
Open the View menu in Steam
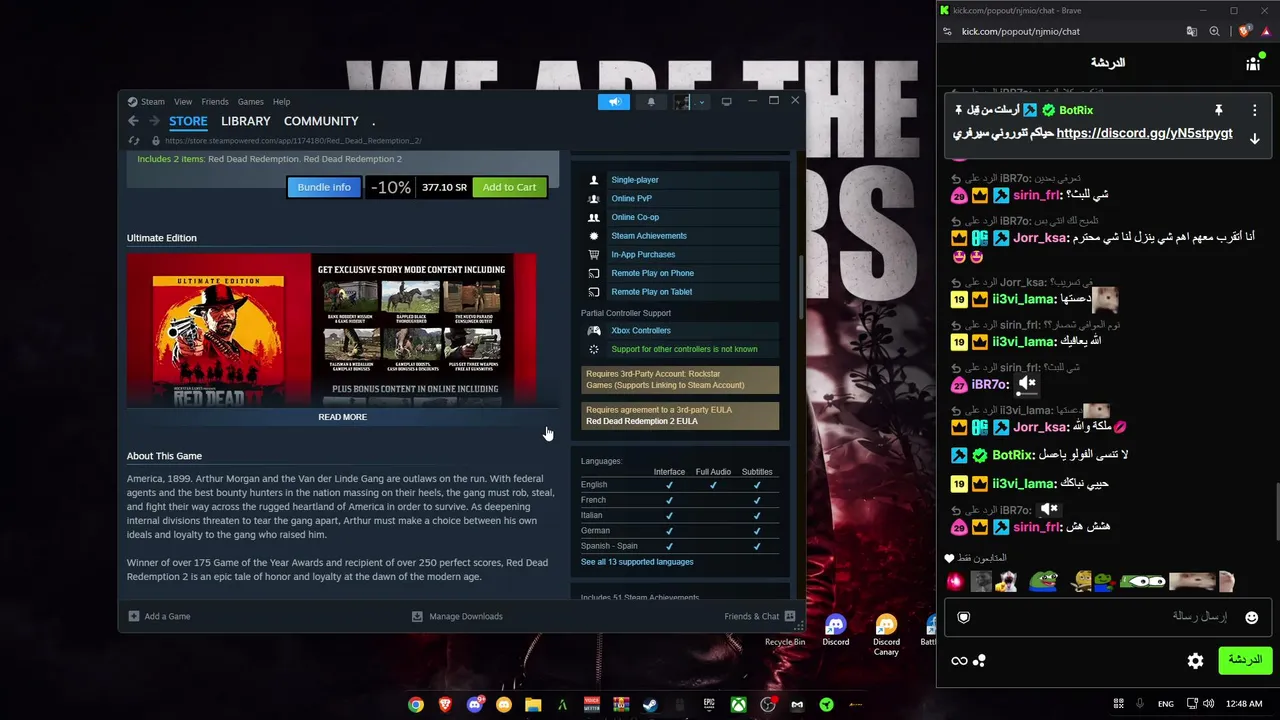coord(183,101)
